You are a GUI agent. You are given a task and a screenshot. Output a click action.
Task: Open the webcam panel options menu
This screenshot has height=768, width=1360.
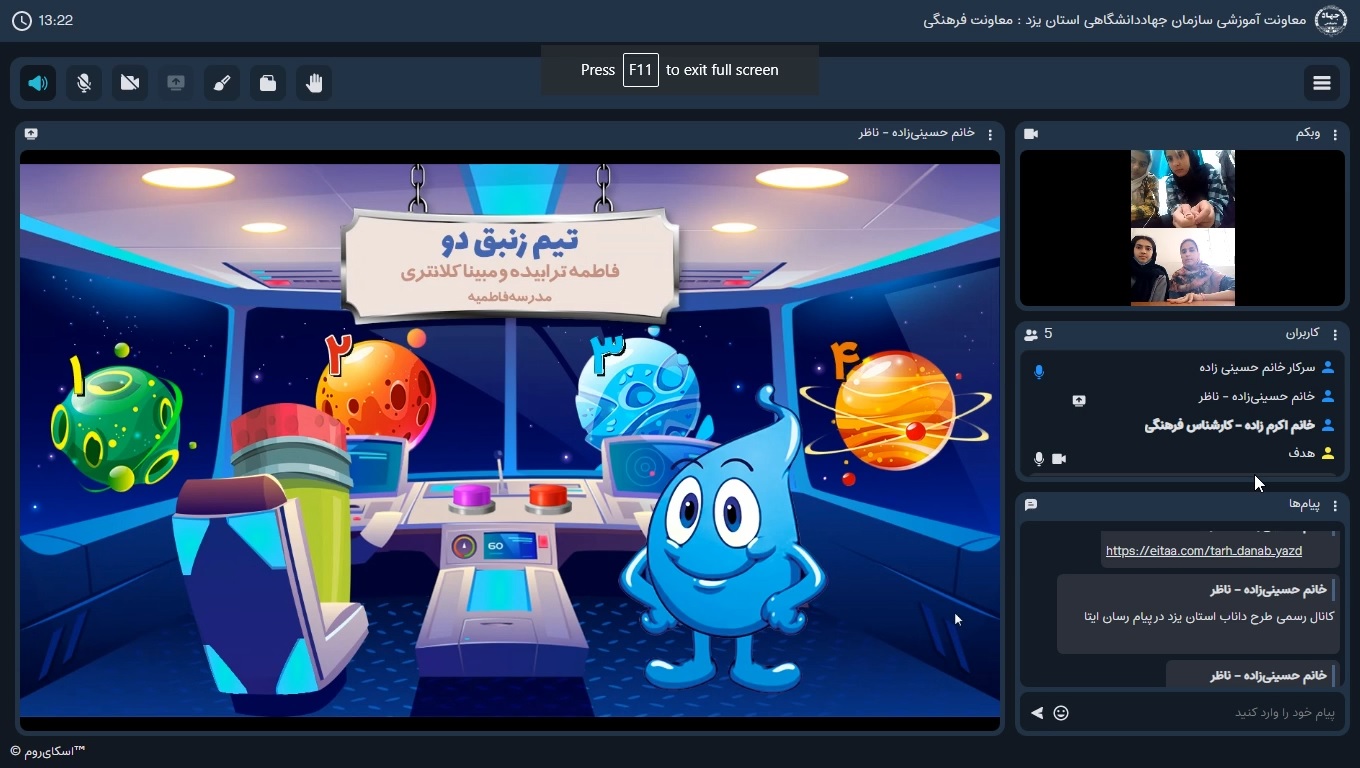coord(1335,134)
